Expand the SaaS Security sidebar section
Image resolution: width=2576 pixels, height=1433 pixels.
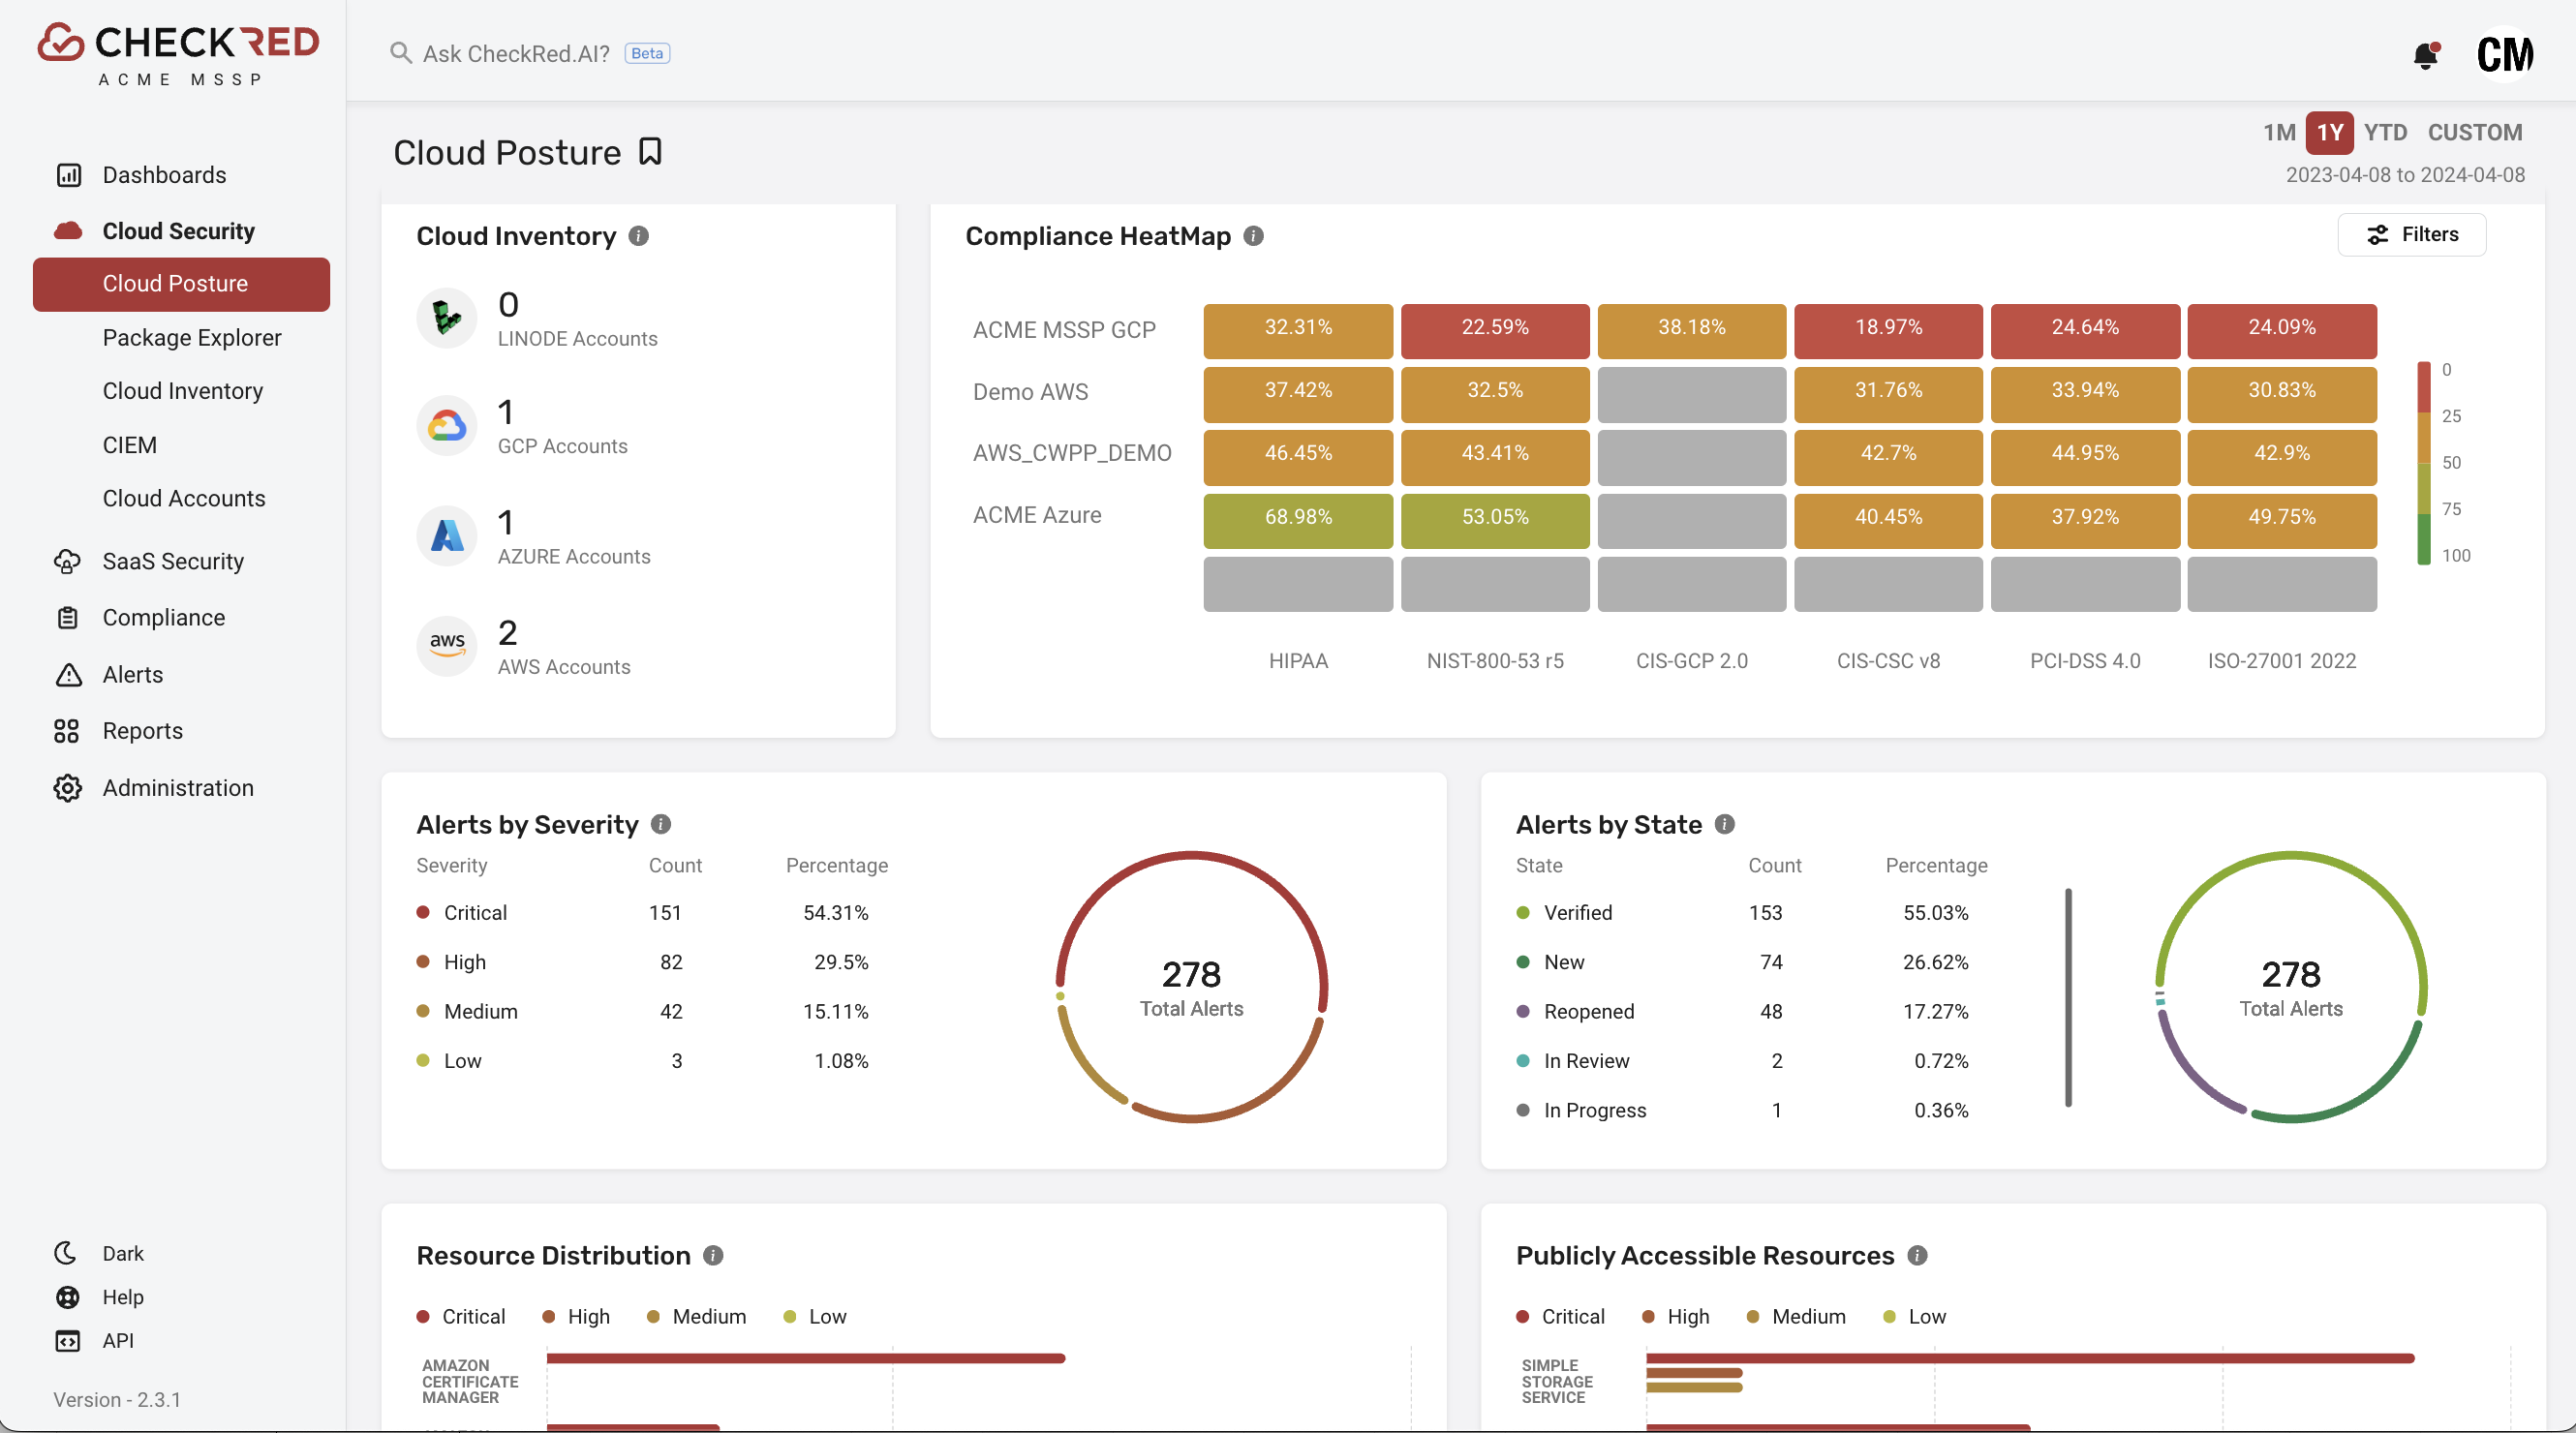point(172,561)
